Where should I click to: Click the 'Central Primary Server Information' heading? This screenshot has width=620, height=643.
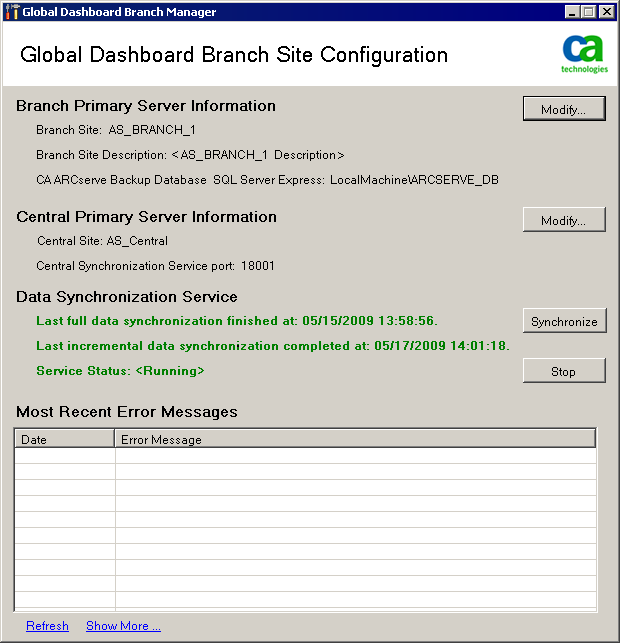click(146, 217)
